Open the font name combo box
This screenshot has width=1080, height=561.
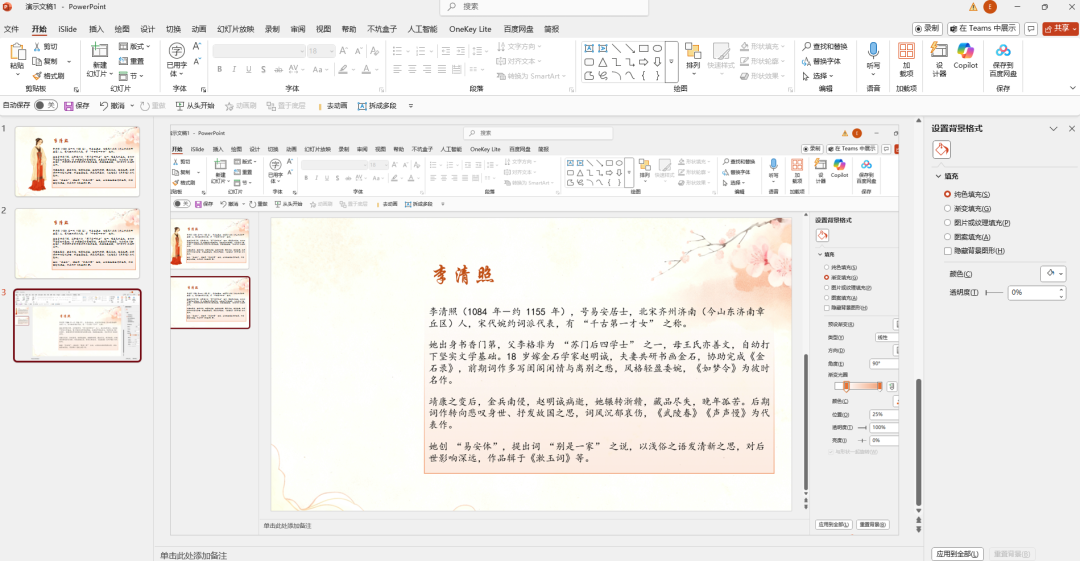click(x=258, y=51)
